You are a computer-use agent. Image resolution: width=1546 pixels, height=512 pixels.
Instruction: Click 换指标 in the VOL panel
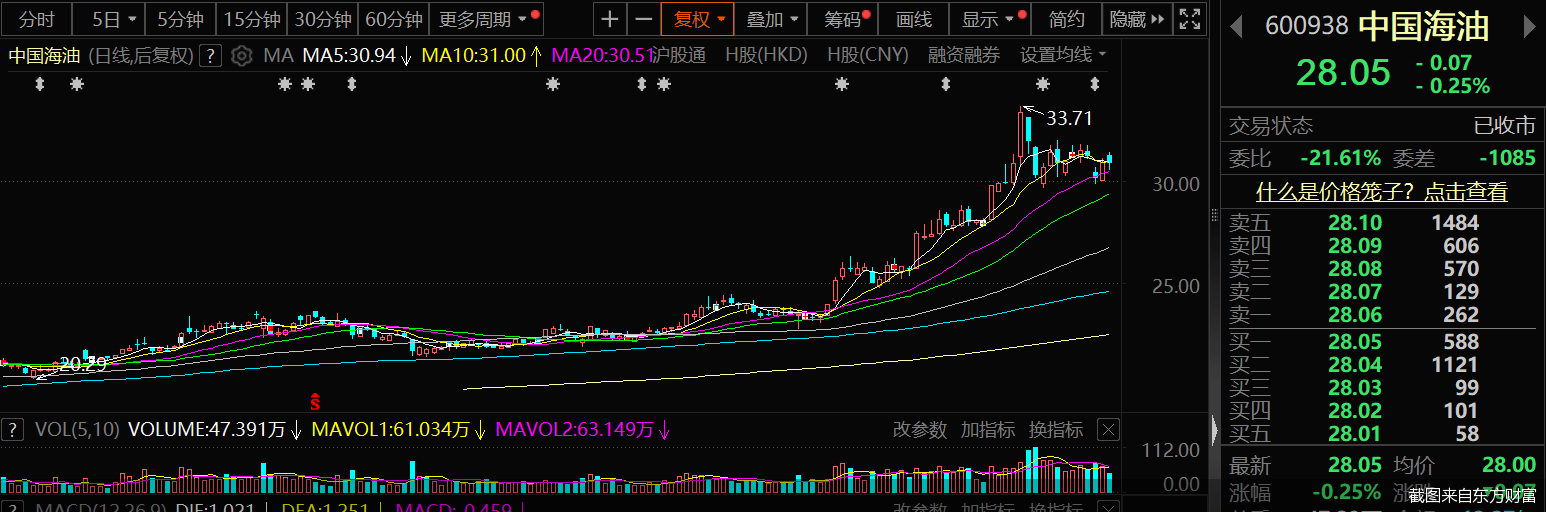1055,430
